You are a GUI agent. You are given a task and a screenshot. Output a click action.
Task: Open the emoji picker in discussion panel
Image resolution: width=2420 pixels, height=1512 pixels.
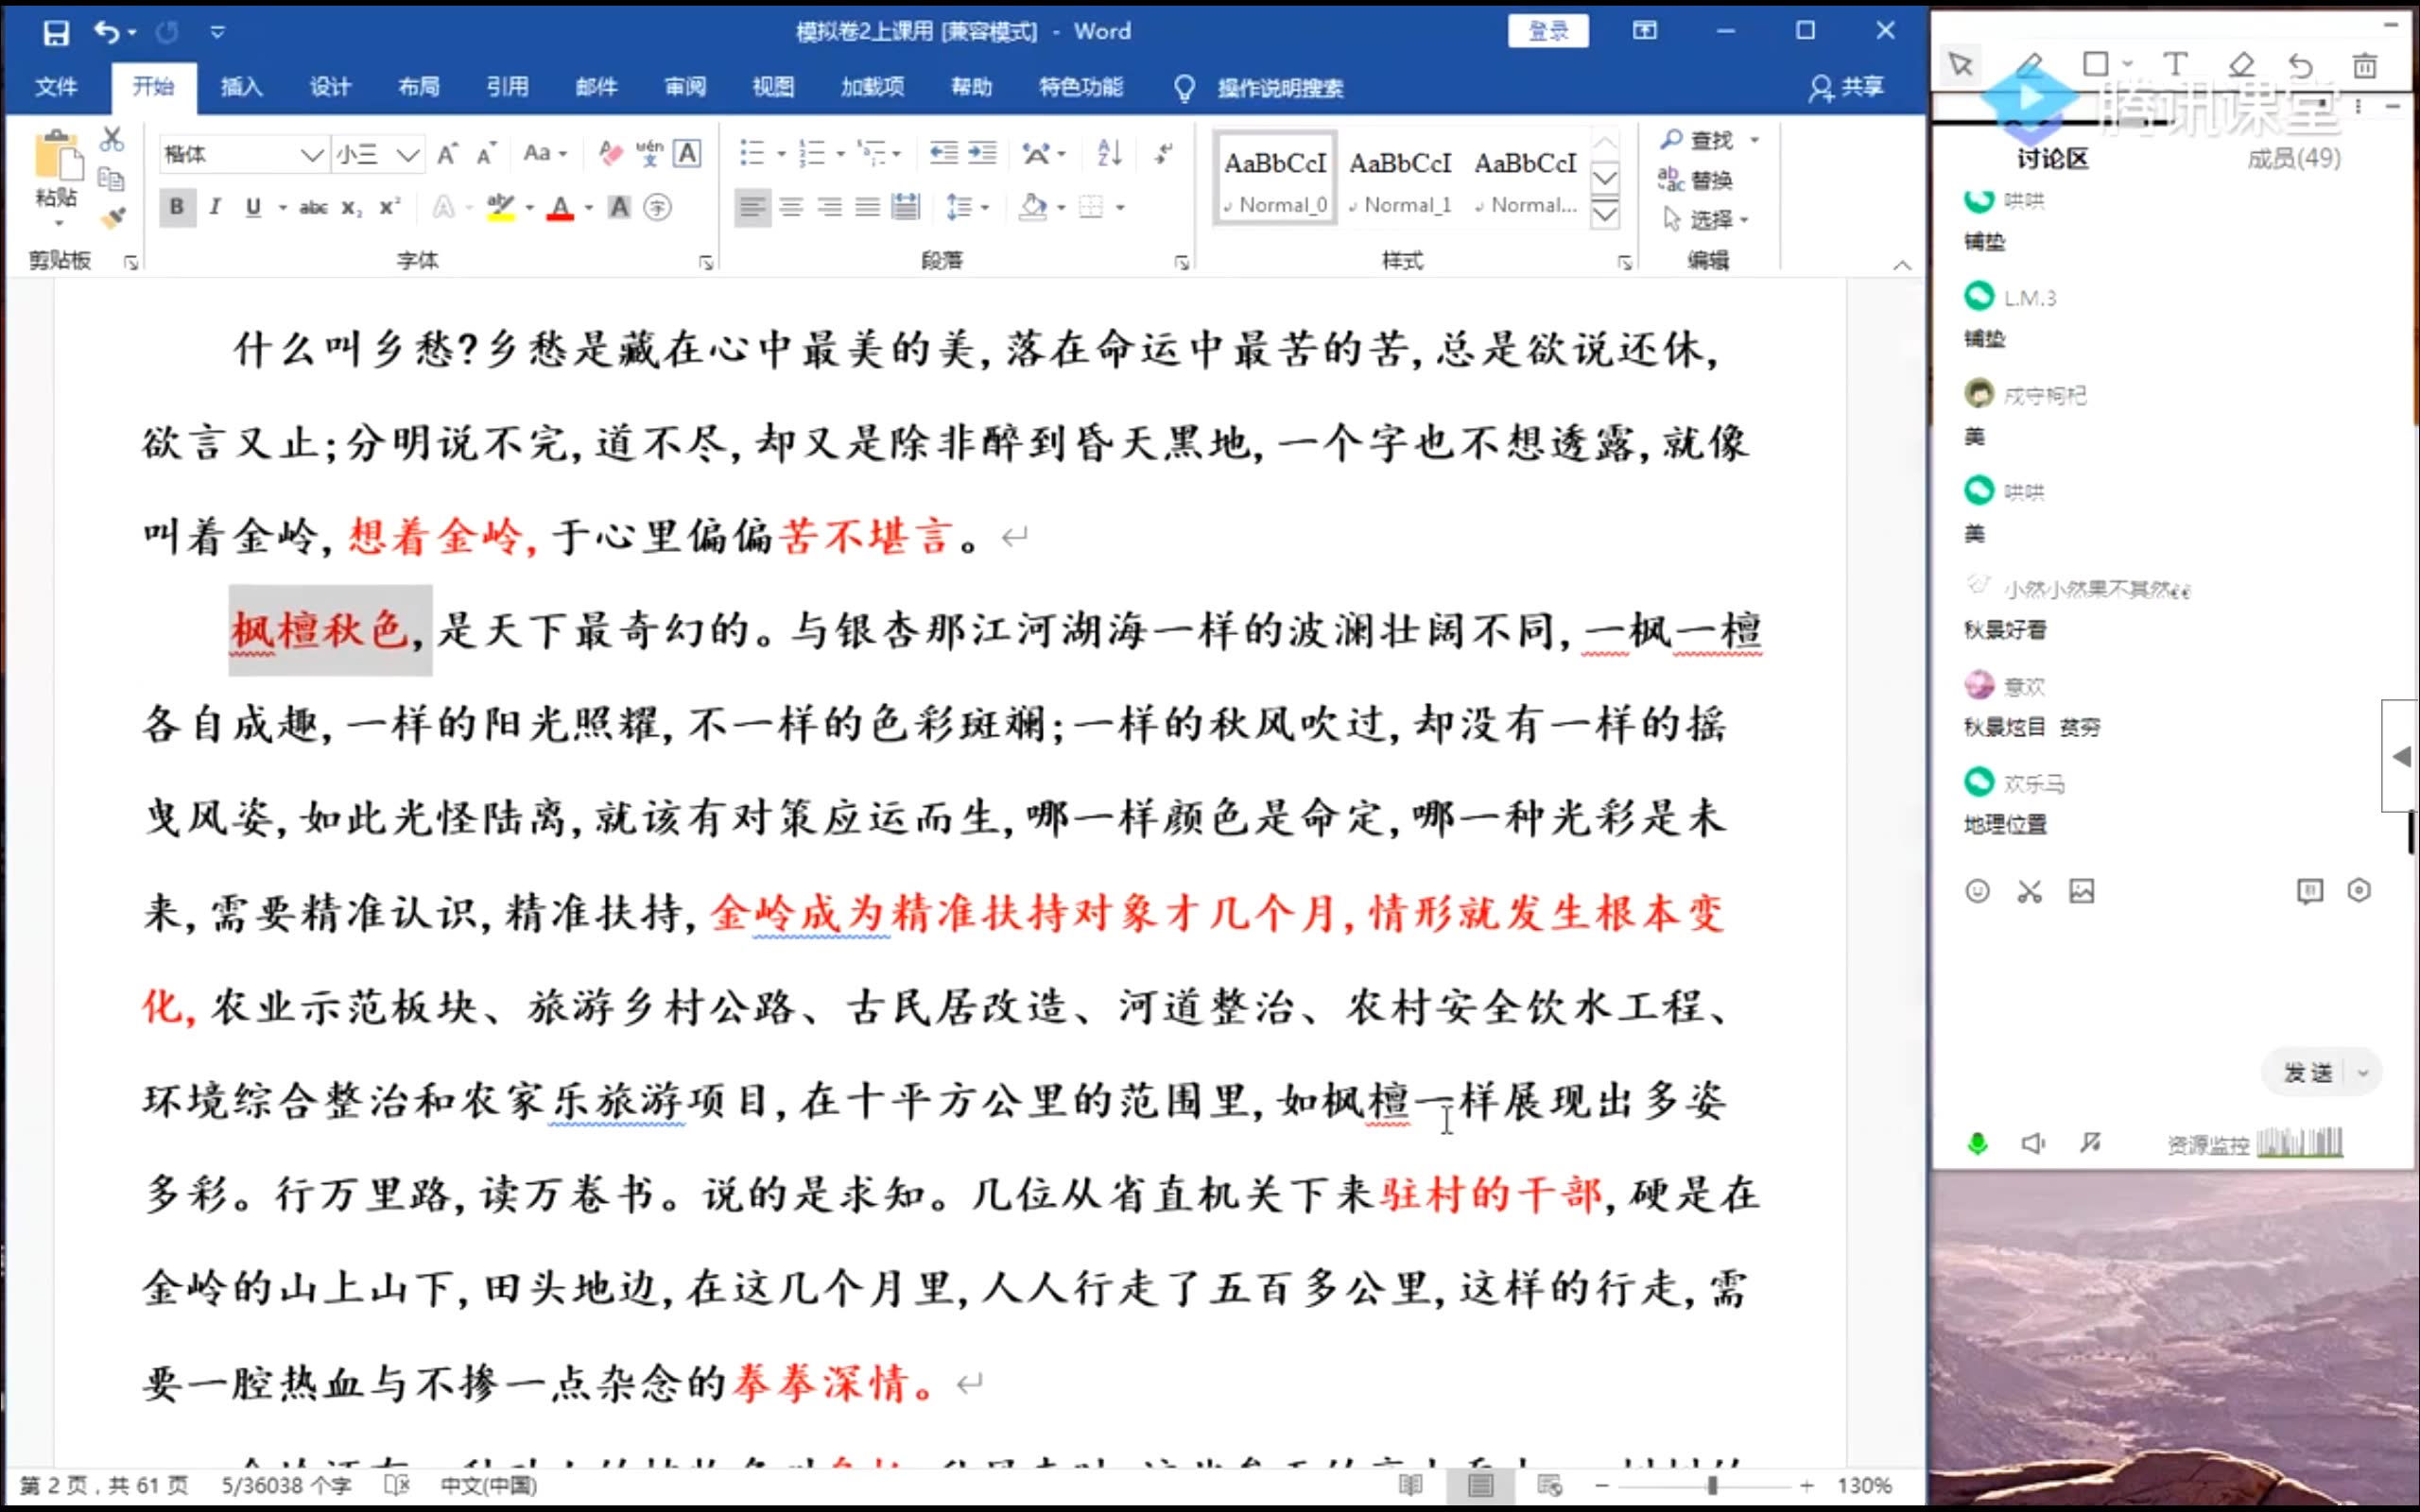pyautogui.click(x=1977, y=891)
